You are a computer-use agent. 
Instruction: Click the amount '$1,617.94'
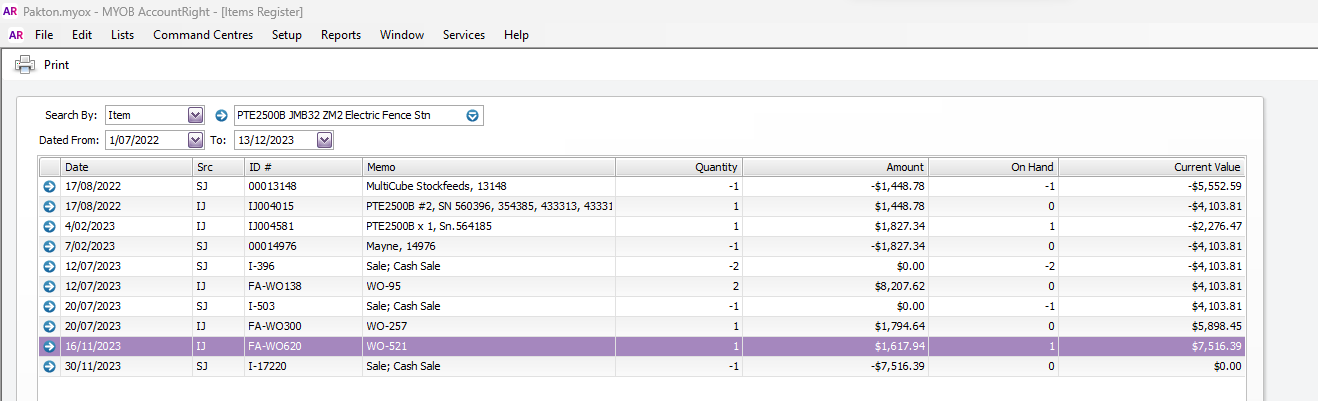[x=900, y=346]
